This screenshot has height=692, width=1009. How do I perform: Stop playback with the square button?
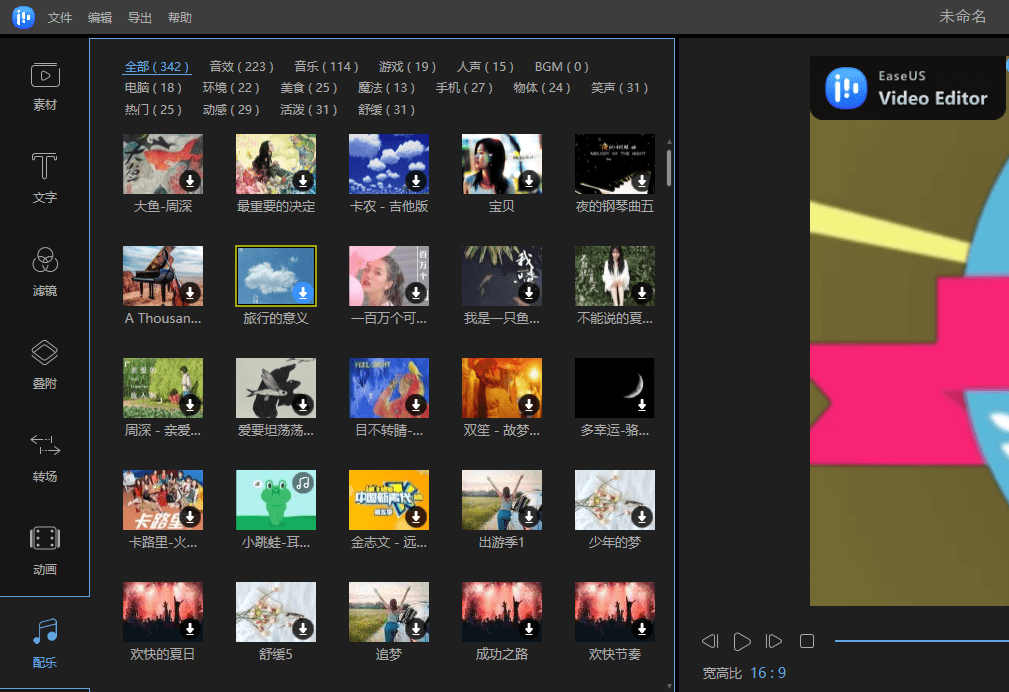click(x=807, y=641)
